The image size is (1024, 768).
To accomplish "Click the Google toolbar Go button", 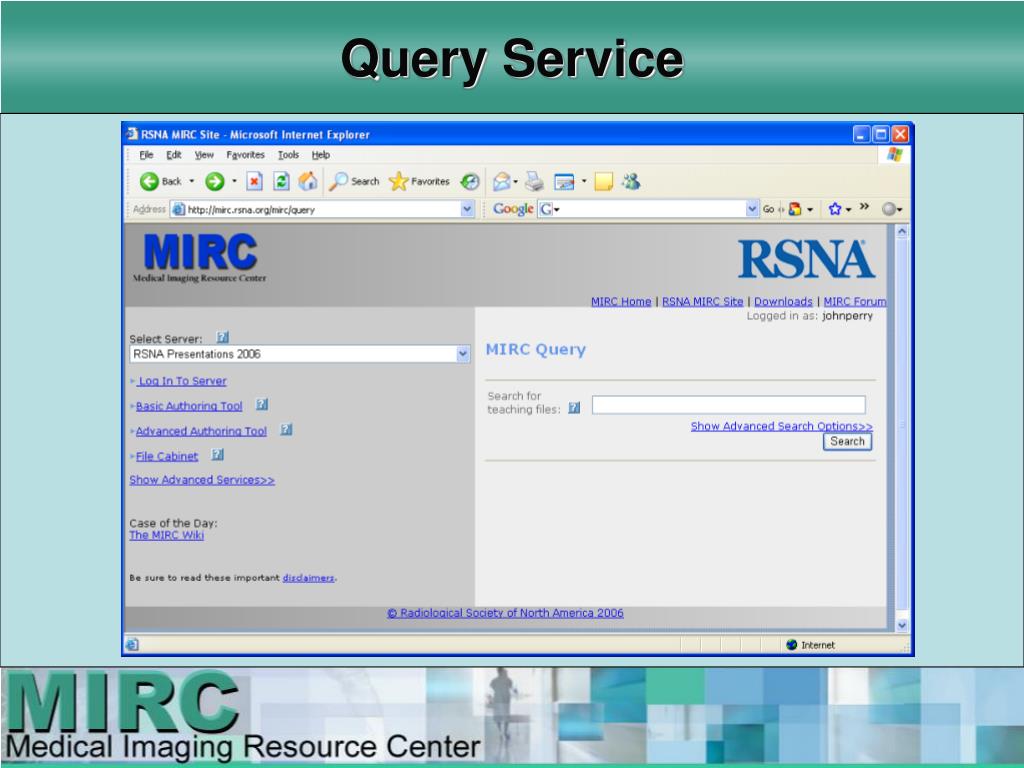I will [769, 209].
